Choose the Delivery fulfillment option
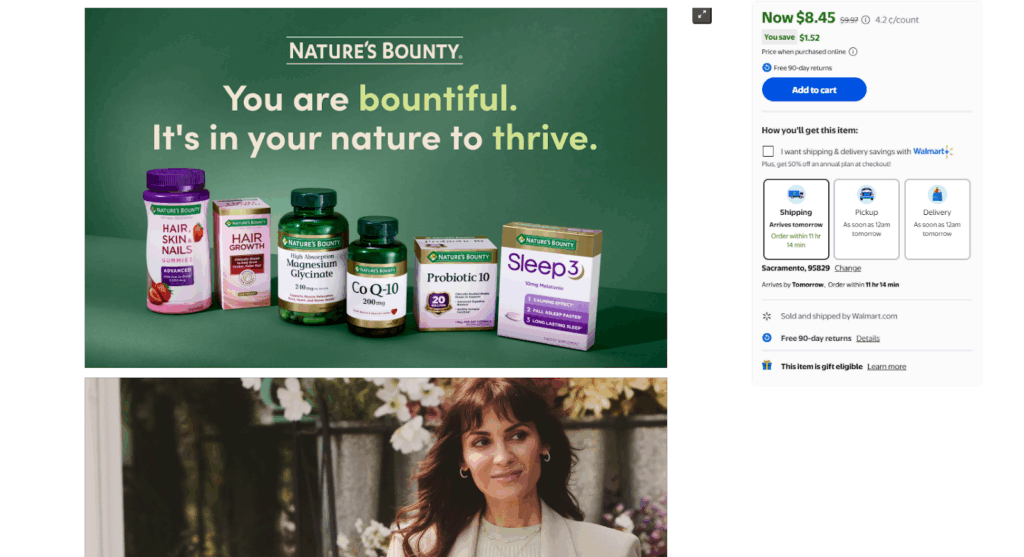Screen dimensions: 1024x557 (x=937, y=219)
